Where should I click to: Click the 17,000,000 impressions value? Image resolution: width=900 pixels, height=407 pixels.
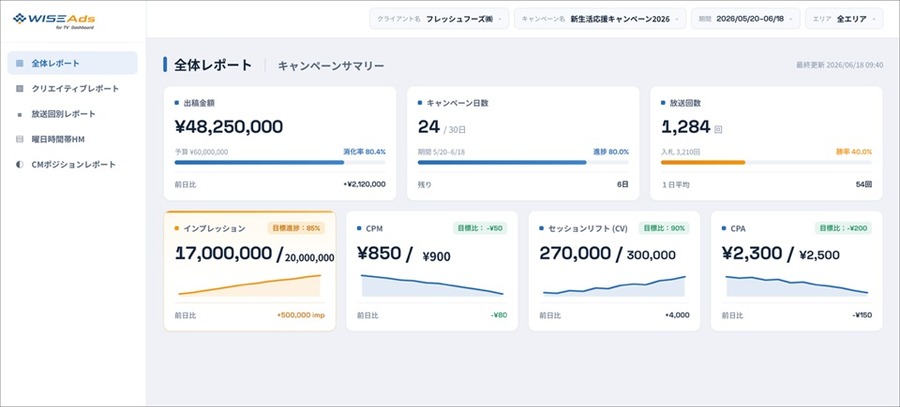[x=224, y=253]
